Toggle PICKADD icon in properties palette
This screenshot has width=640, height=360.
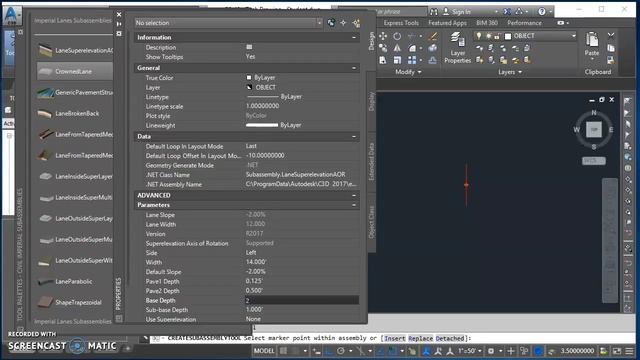331,23
